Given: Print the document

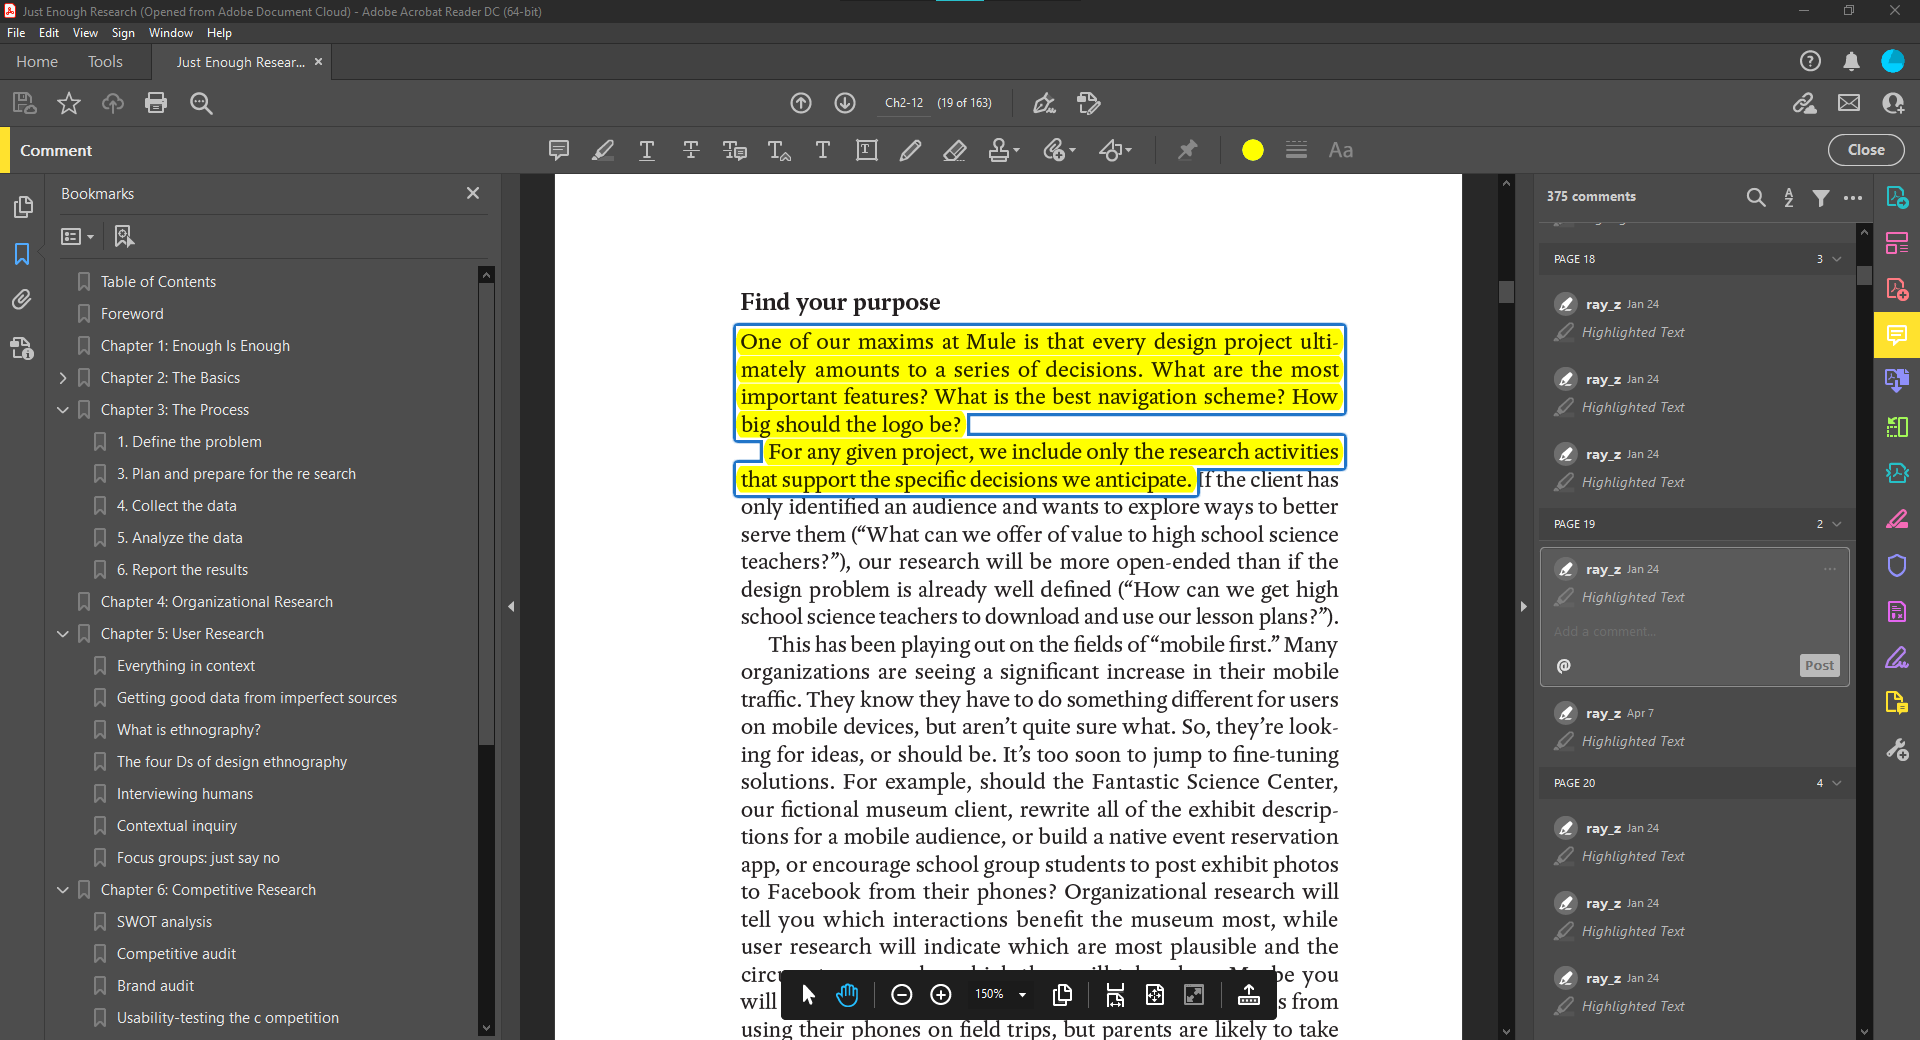Looking at the screenshot, I should (156, 103).
